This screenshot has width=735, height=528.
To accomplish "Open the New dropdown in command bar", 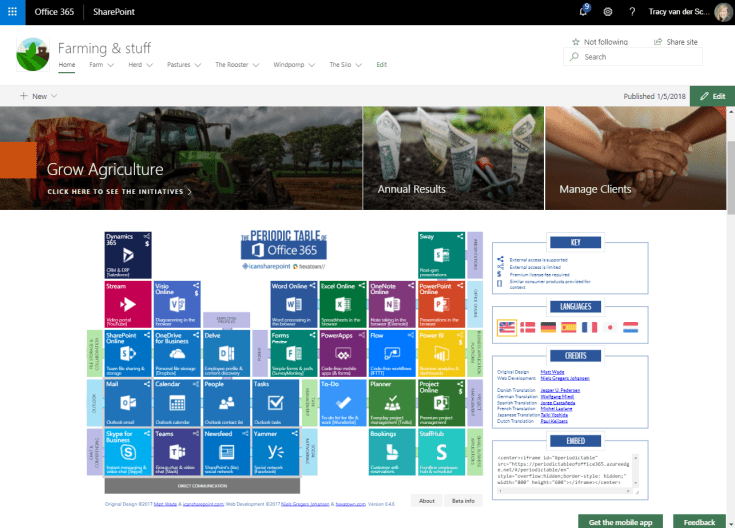I will 38,96.
